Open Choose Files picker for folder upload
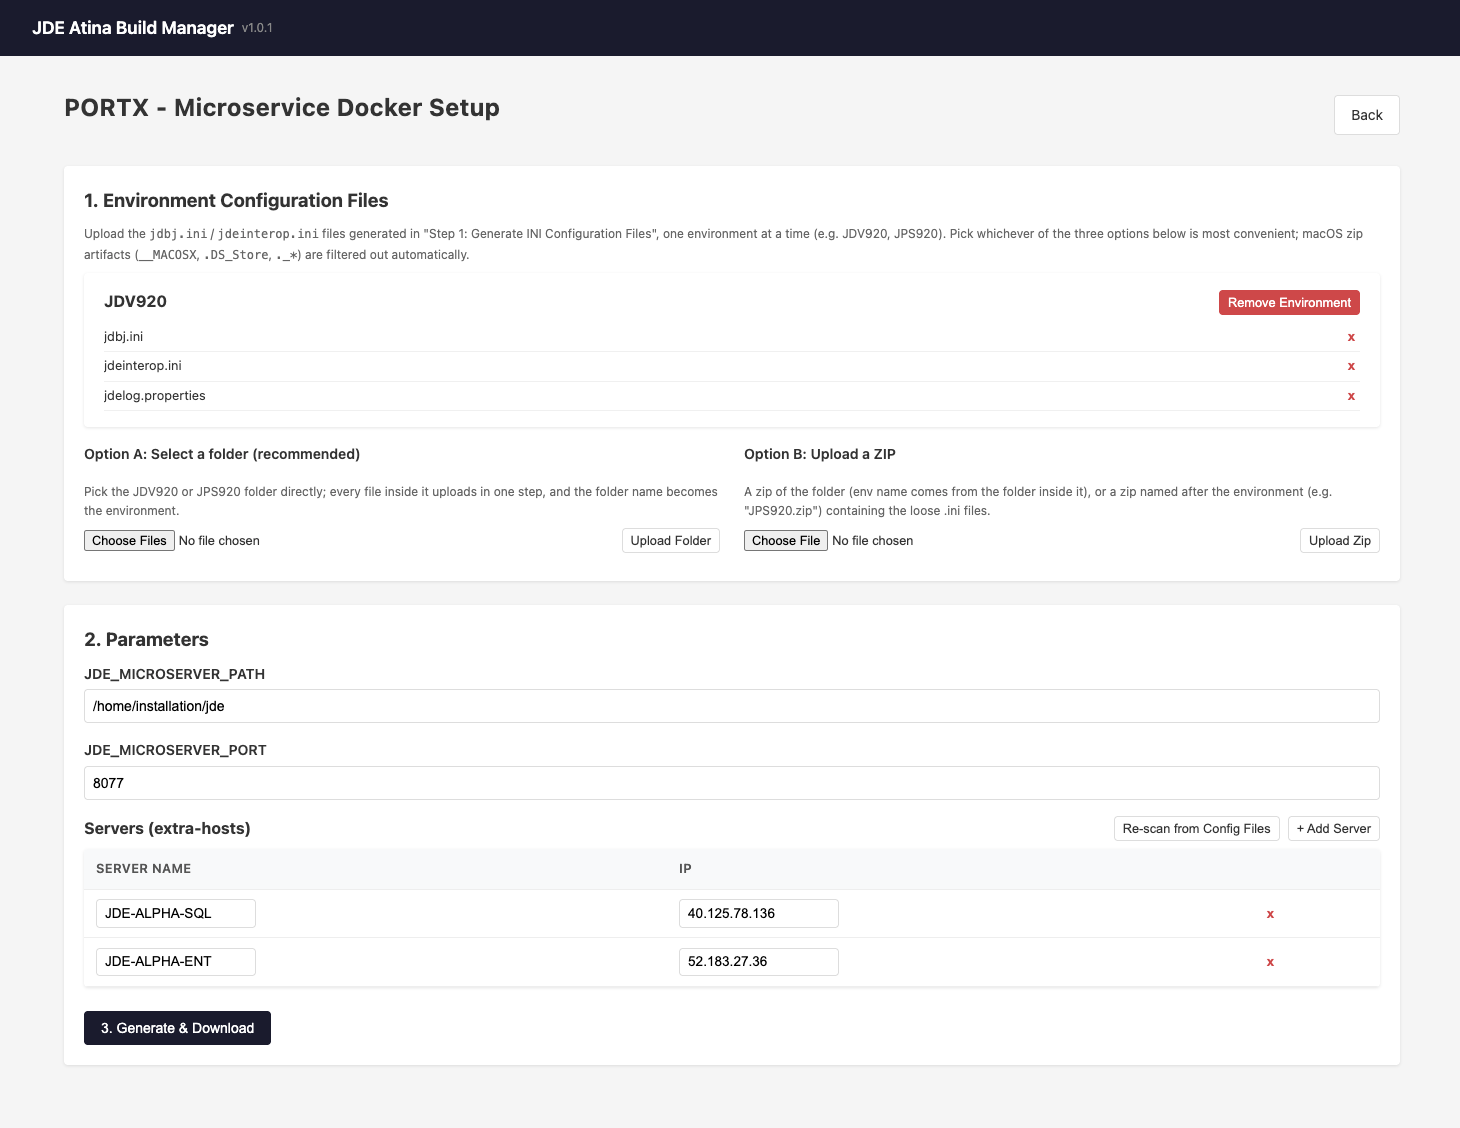1460x1128 pixels. point(129,541)
